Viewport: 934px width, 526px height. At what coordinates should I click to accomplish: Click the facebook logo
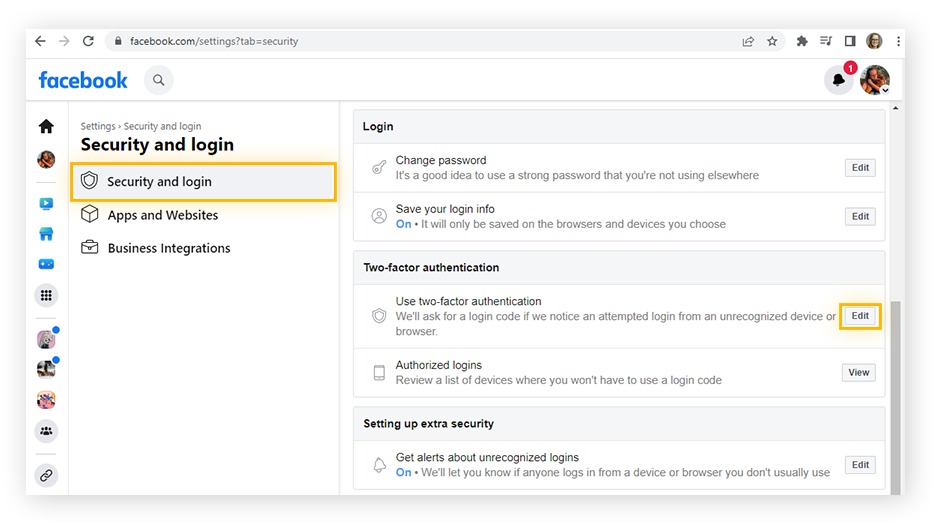click(83, 80)
